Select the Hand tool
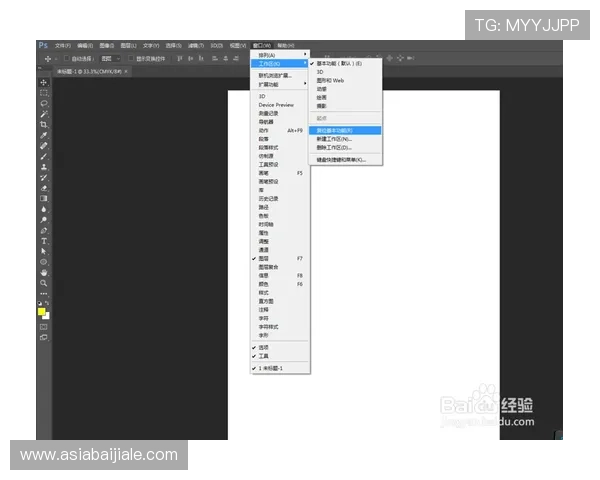This screenshot has height=480, width=600. tap(44, 272)
